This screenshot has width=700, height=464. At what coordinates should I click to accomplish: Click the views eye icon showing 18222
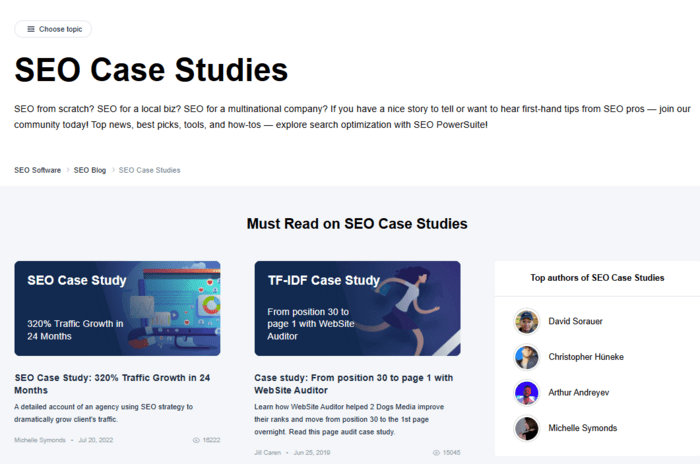(x=196, y=440)
